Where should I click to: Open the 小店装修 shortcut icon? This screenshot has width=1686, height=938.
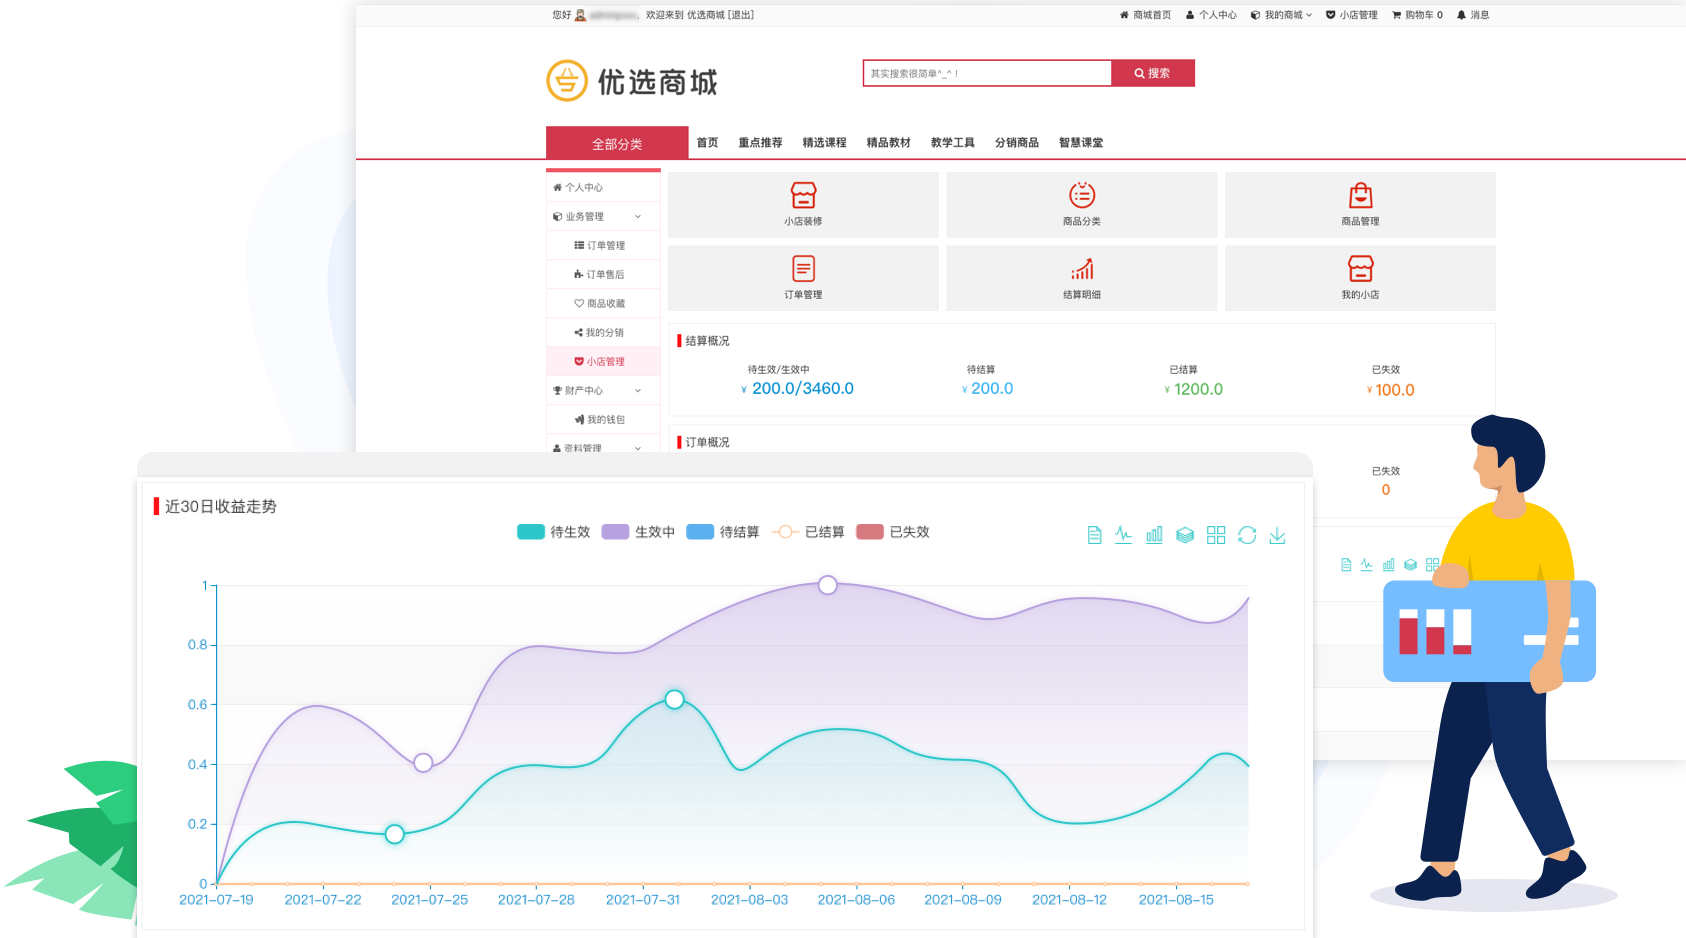pos(804,204)
